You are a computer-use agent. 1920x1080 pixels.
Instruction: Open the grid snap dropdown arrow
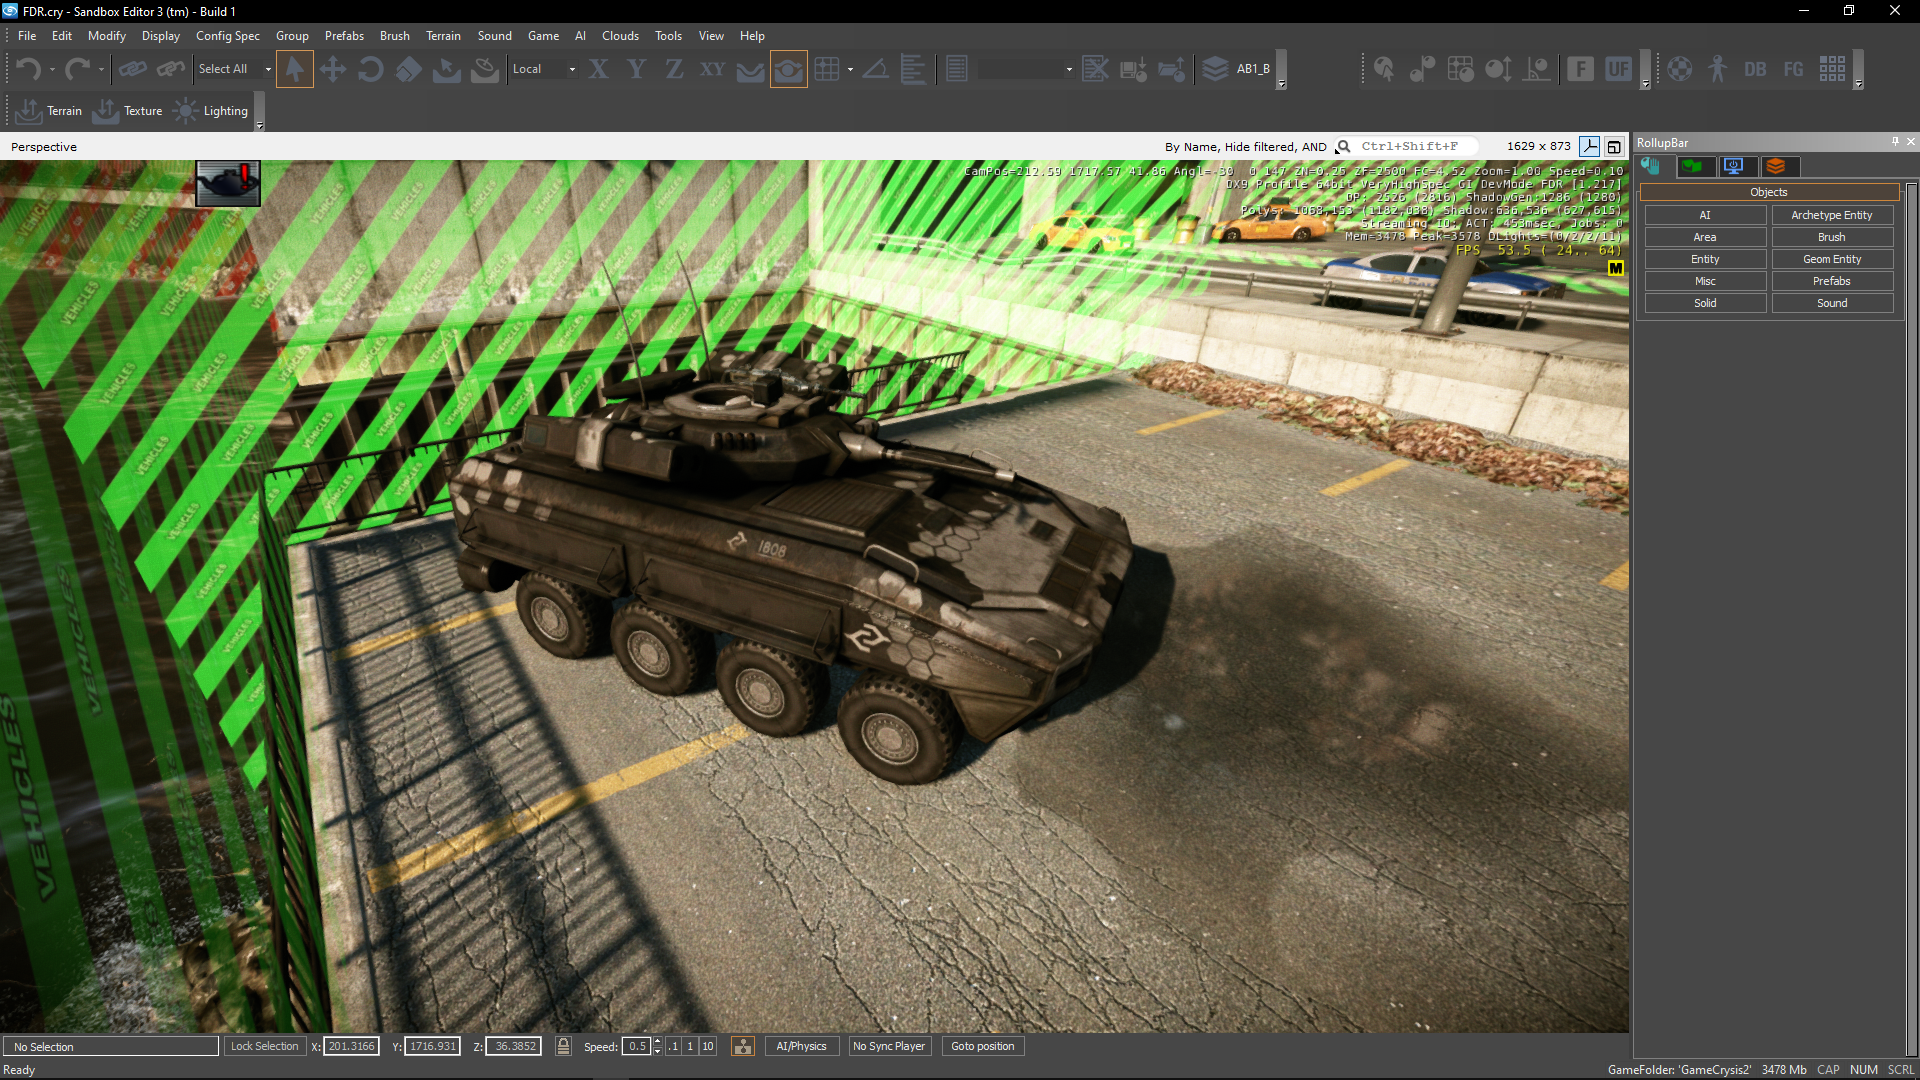pos(850,69)
